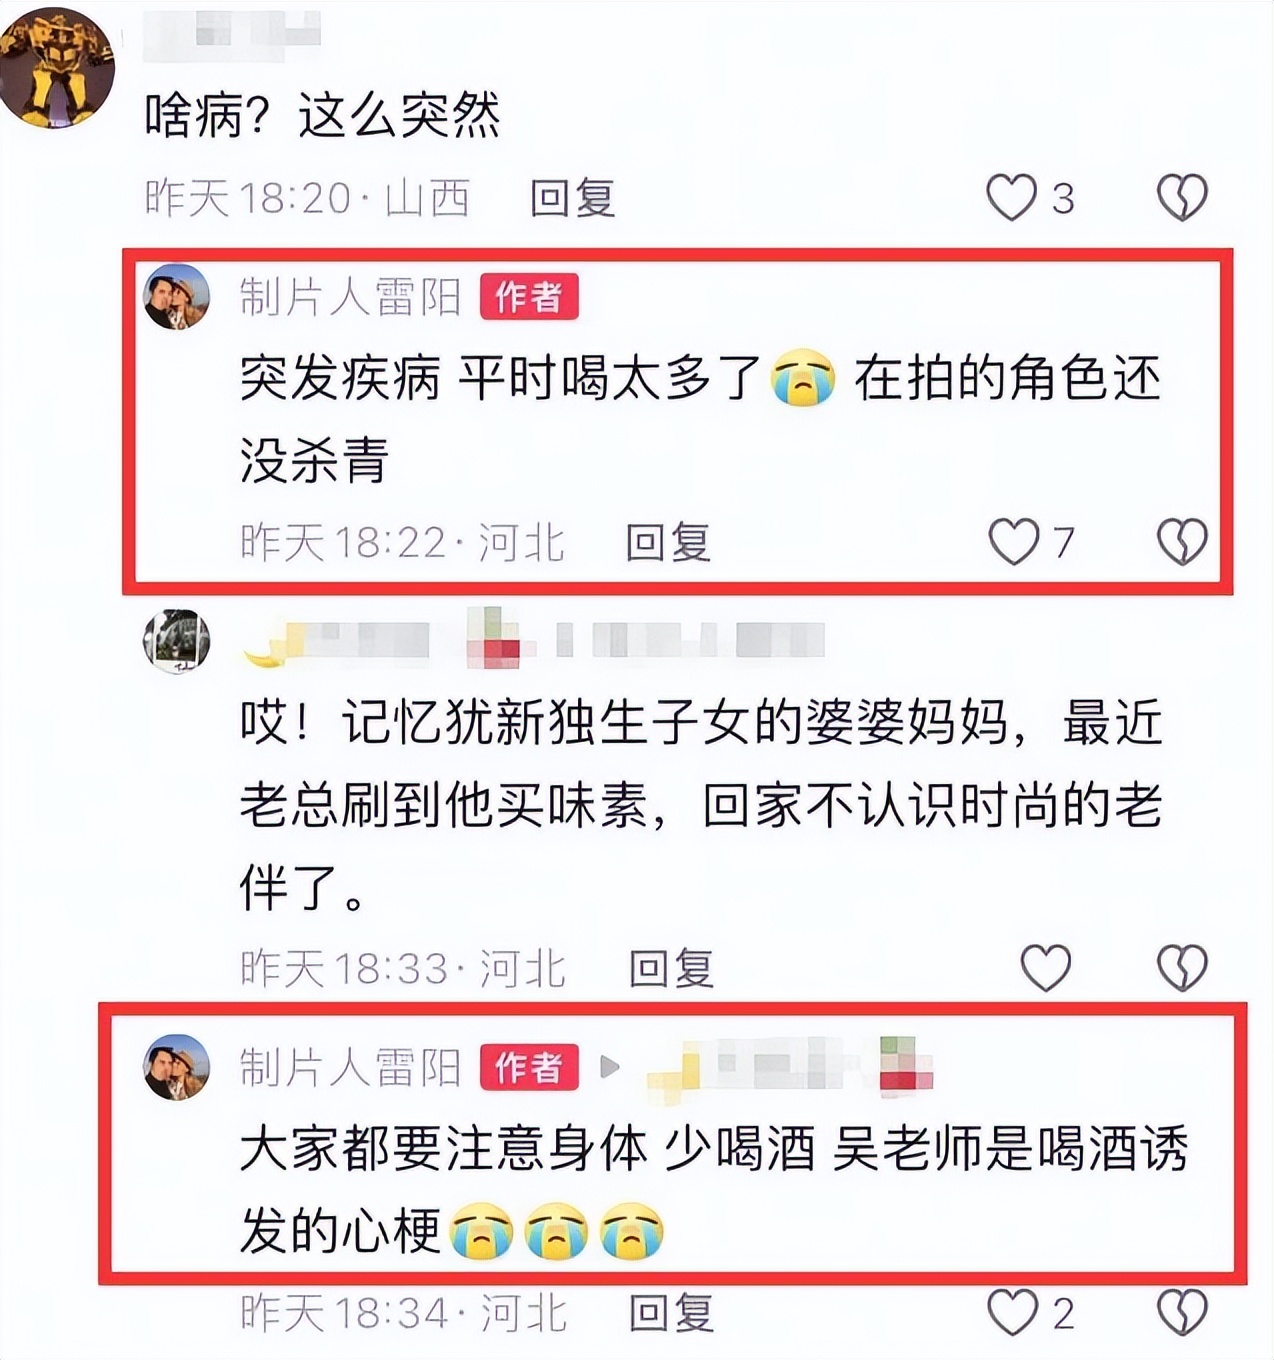1274x1360 pixels.
Task: Open blurred replied-to username after the arrow
Action: point(790,1066)
